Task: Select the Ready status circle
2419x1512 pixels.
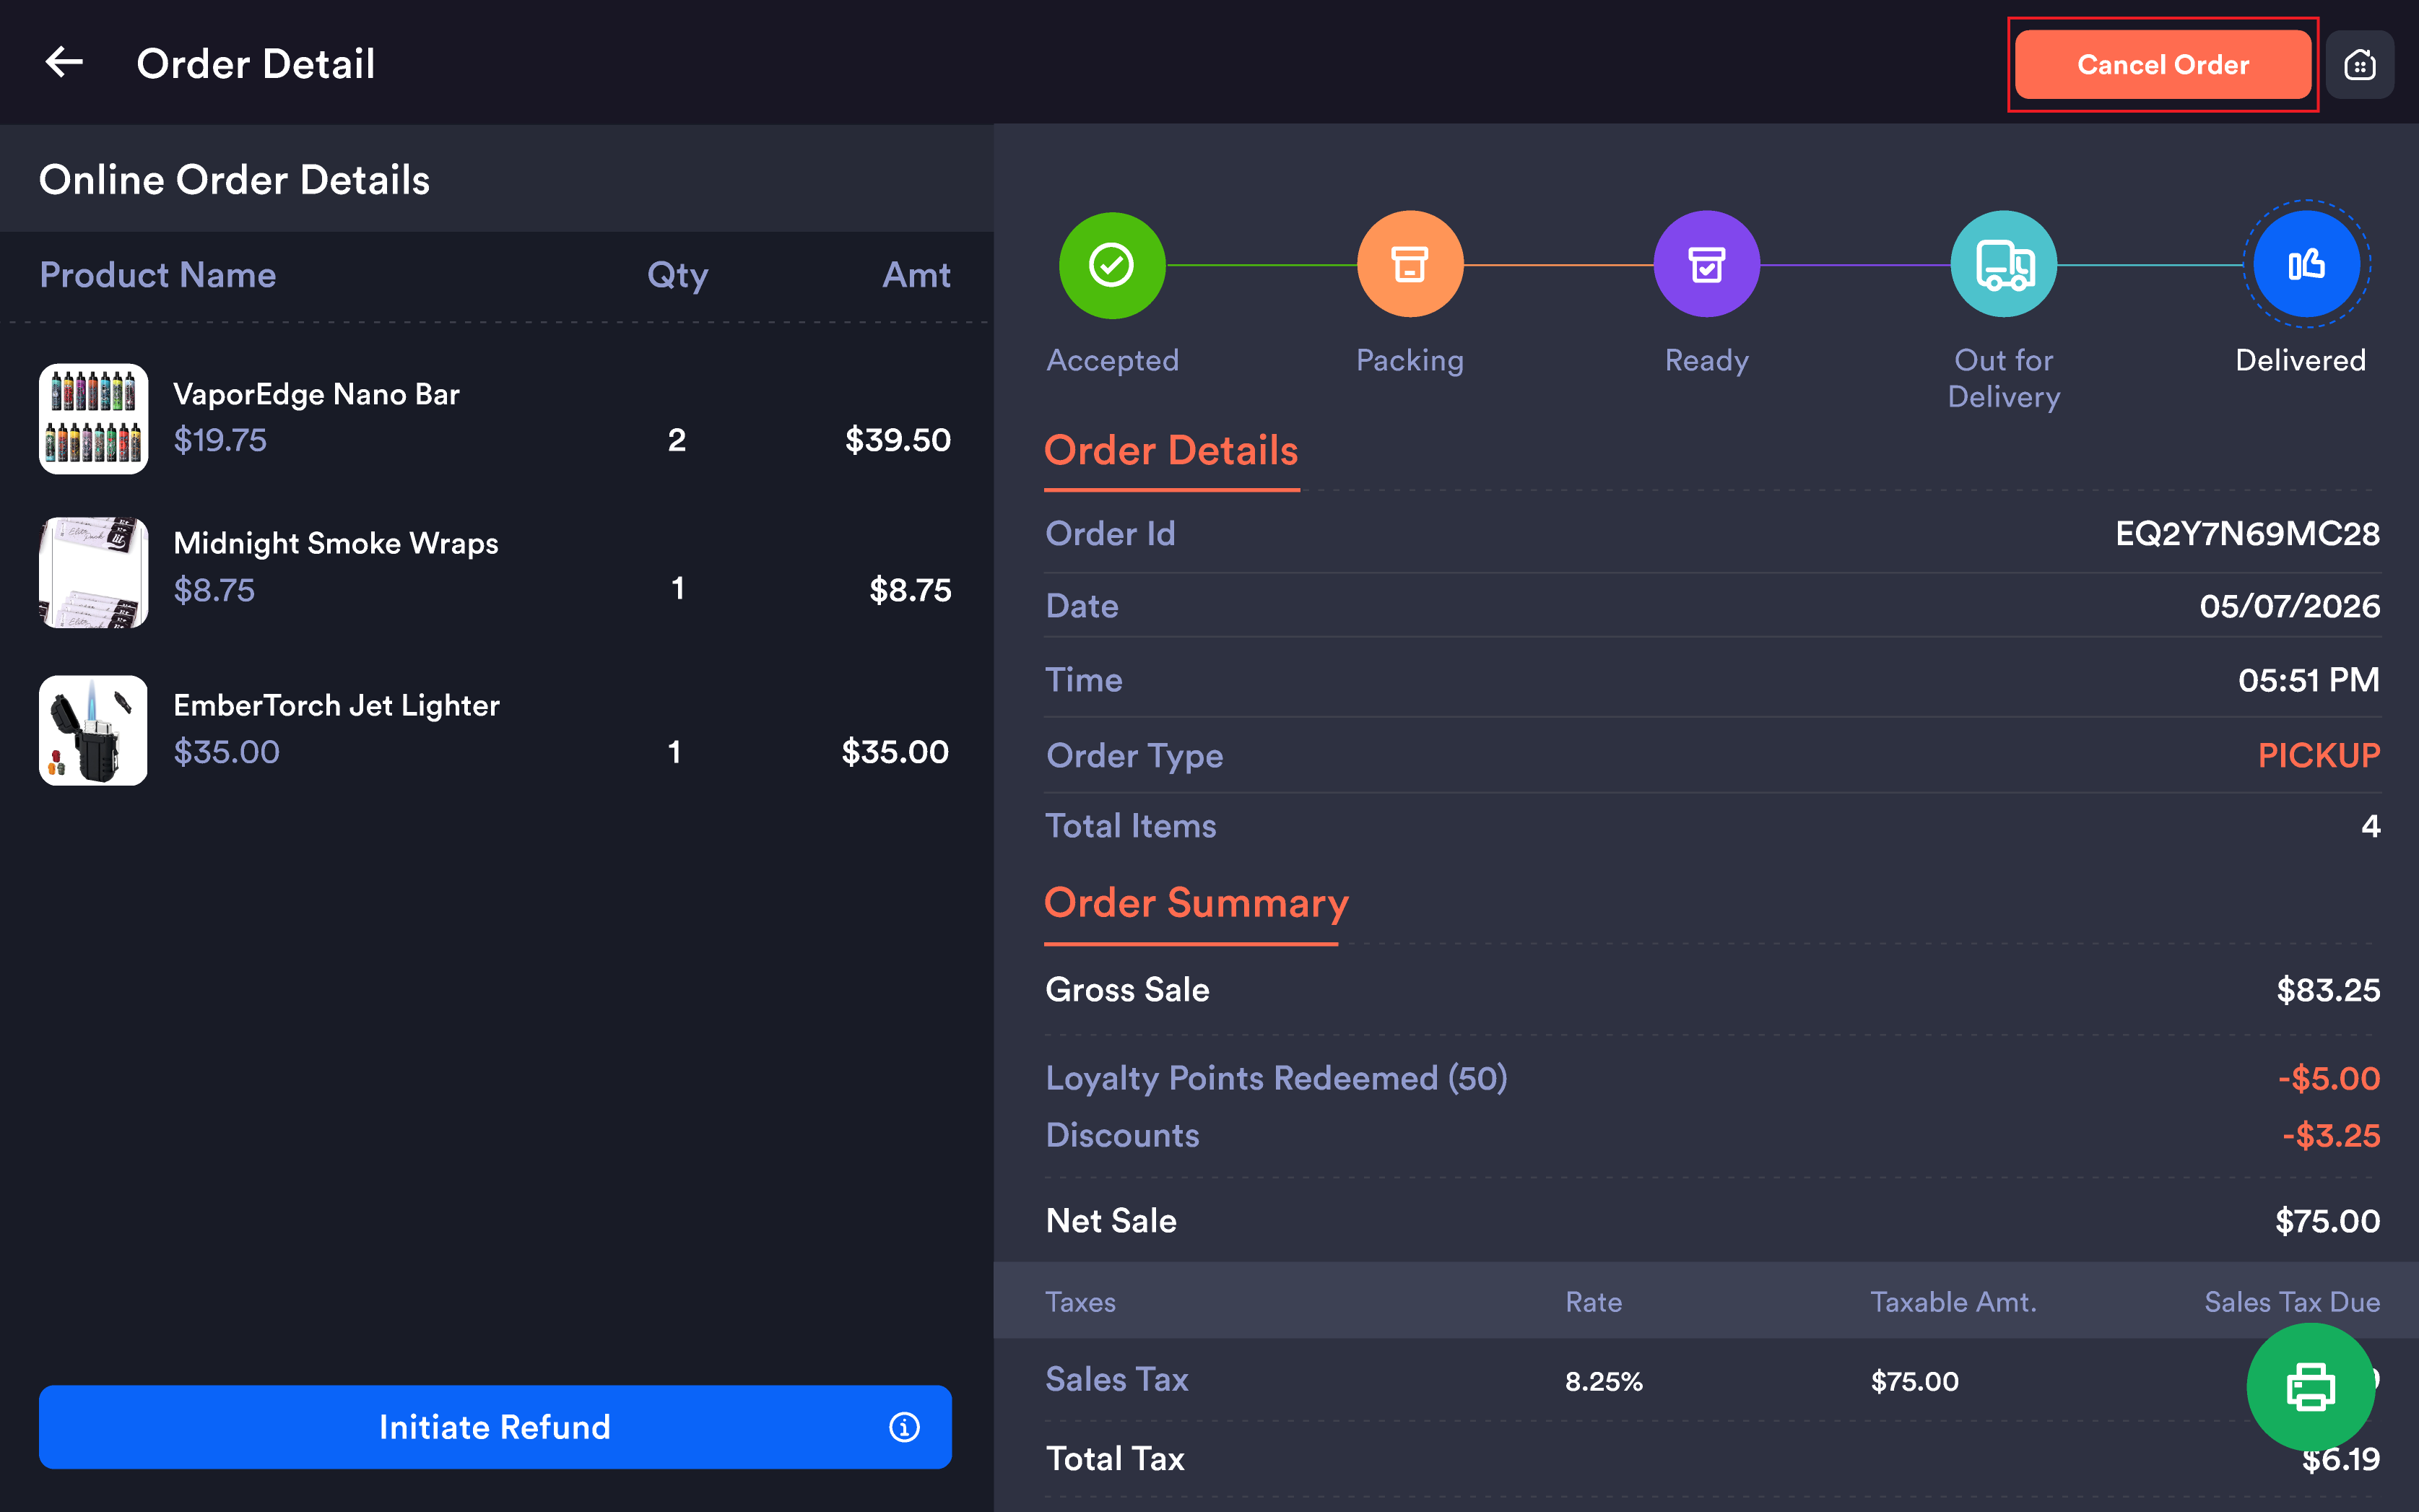Action: [x=1706, y=265]
